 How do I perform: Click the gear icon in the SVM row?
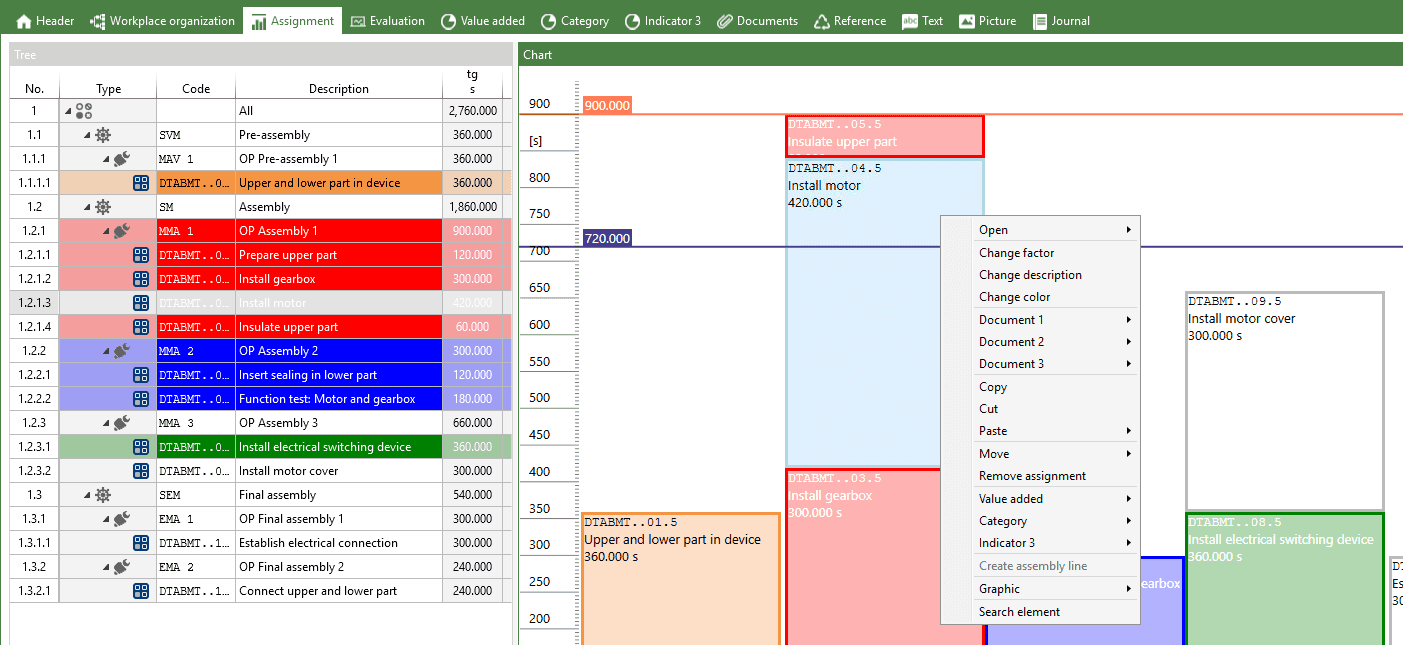(103, 135)
